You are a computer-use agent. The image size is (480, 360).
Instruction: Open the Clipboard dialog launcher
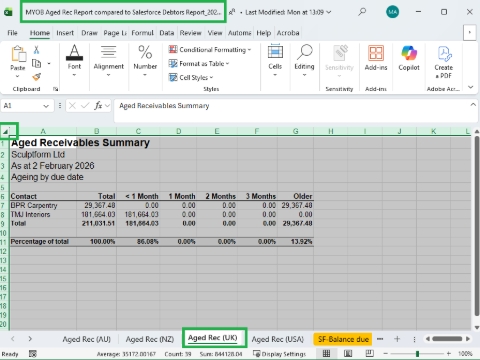coord(56,89)
